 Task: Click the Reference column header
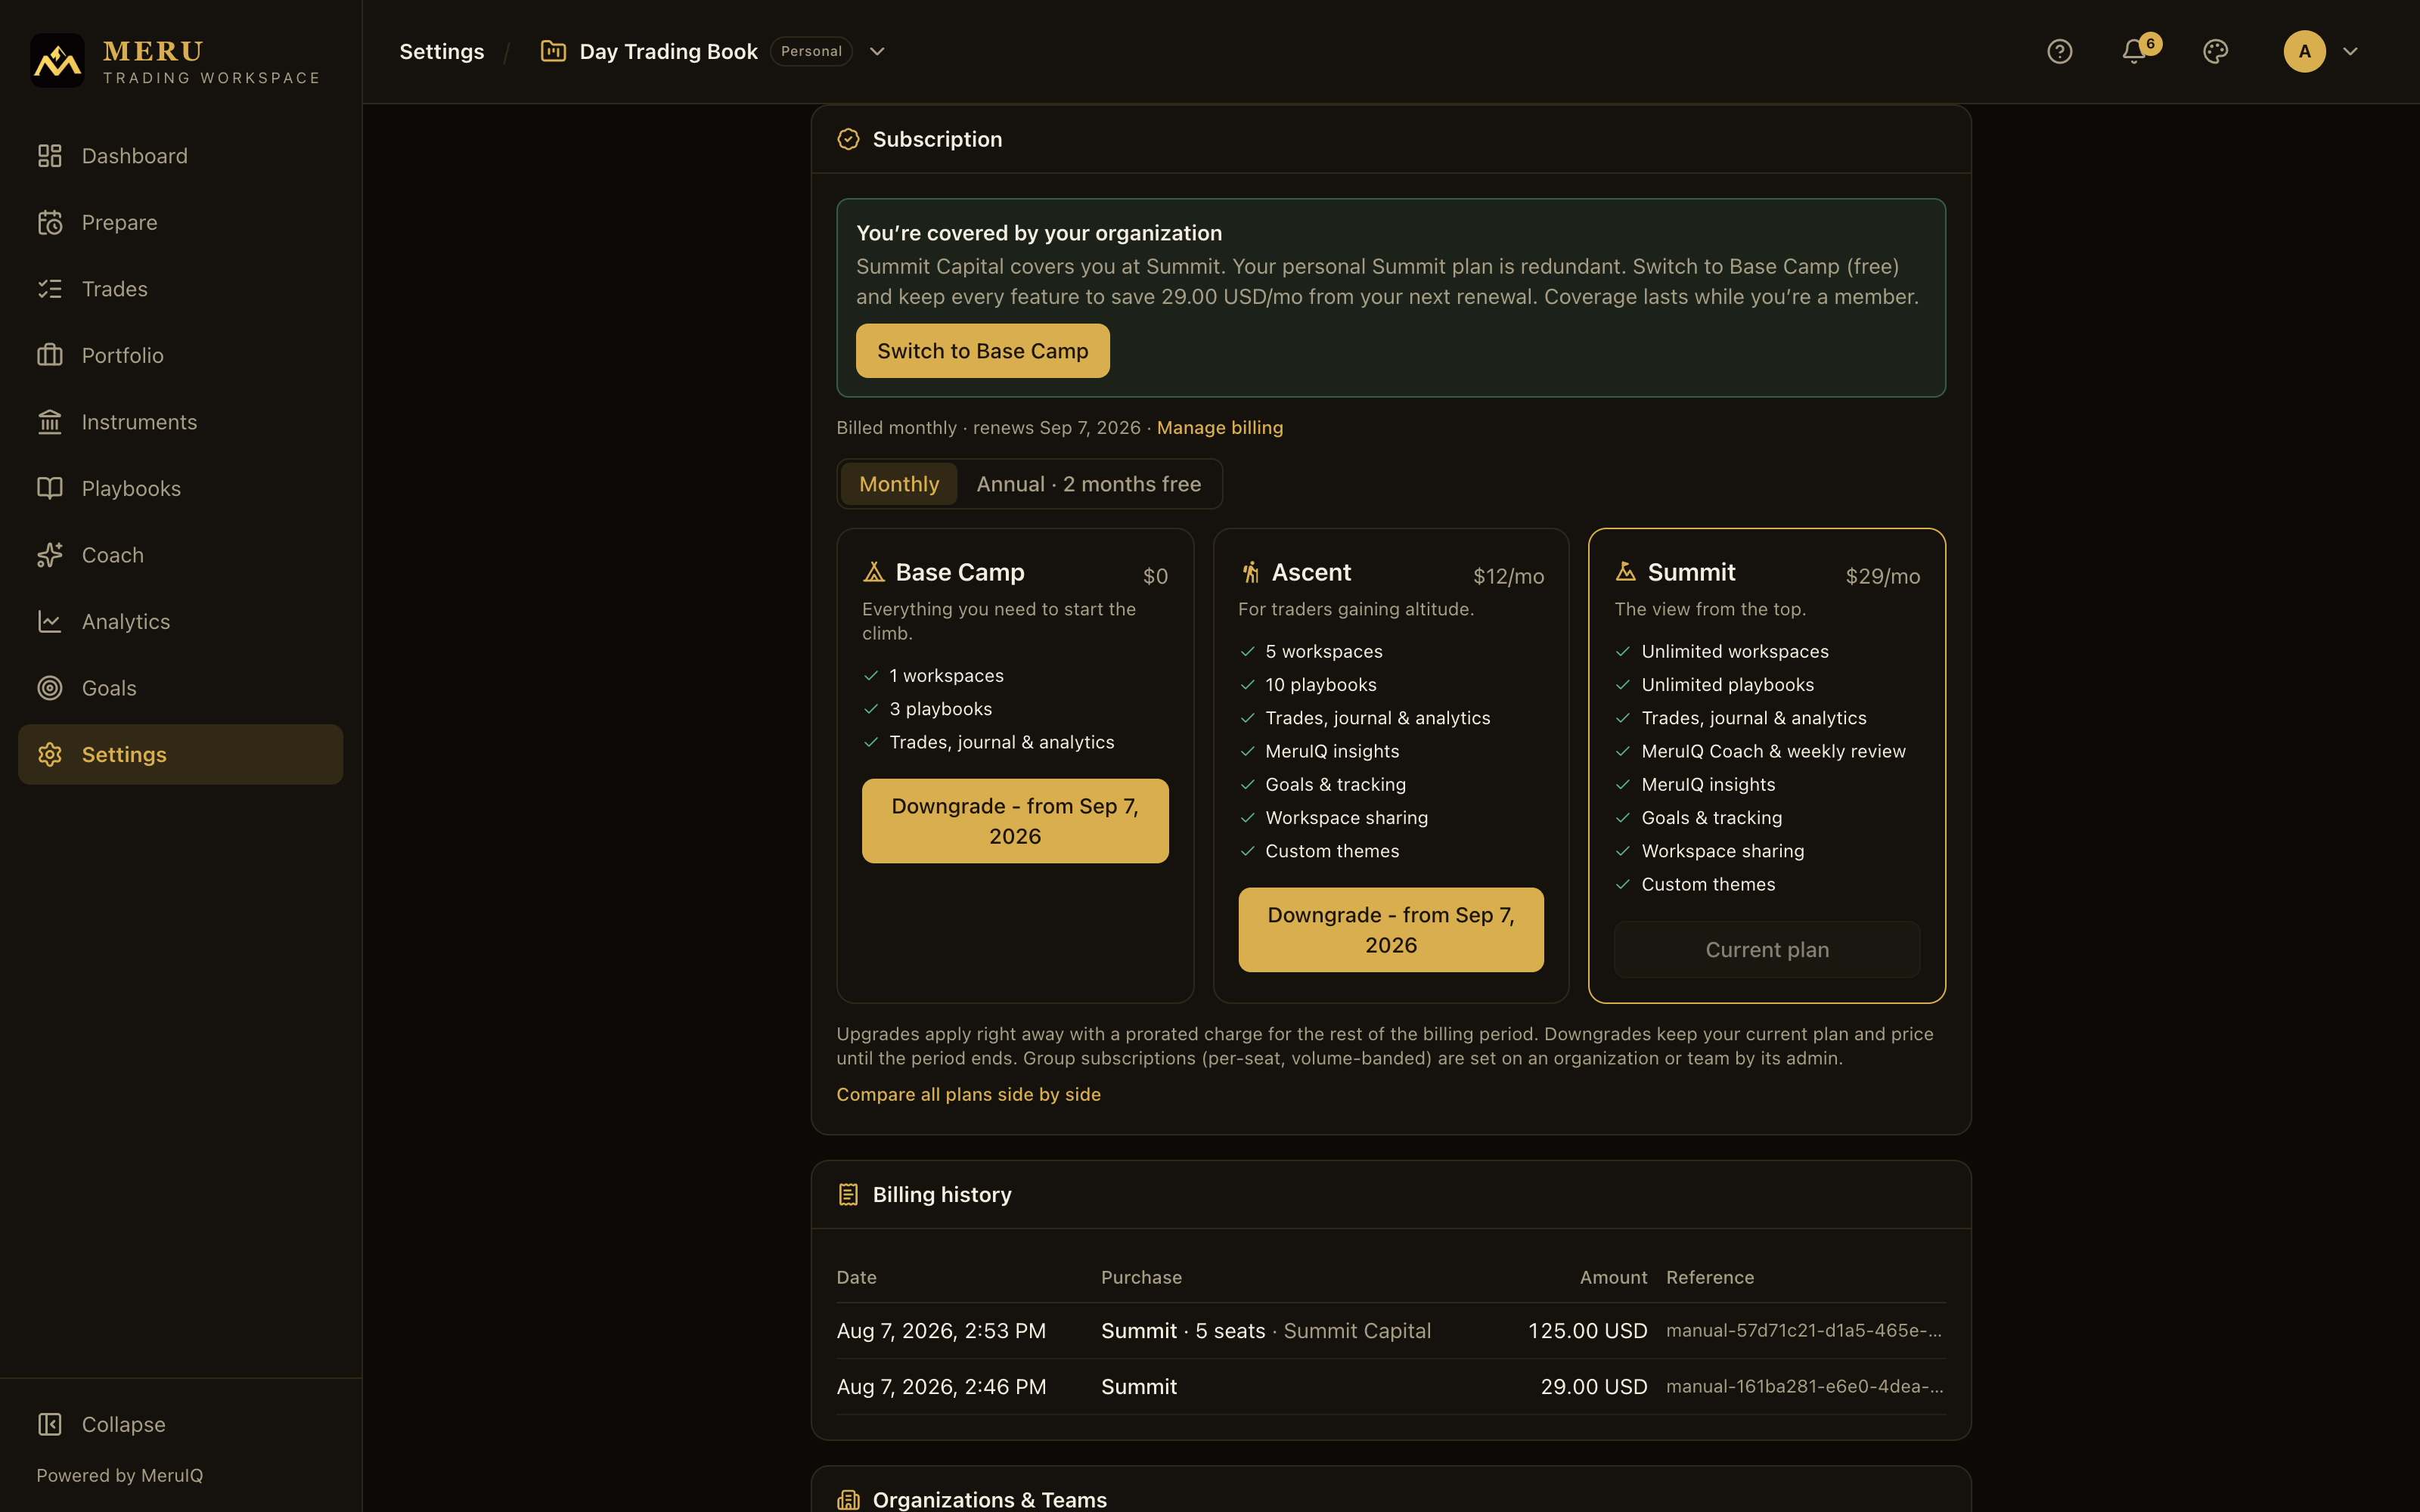coord(1709,1277)
